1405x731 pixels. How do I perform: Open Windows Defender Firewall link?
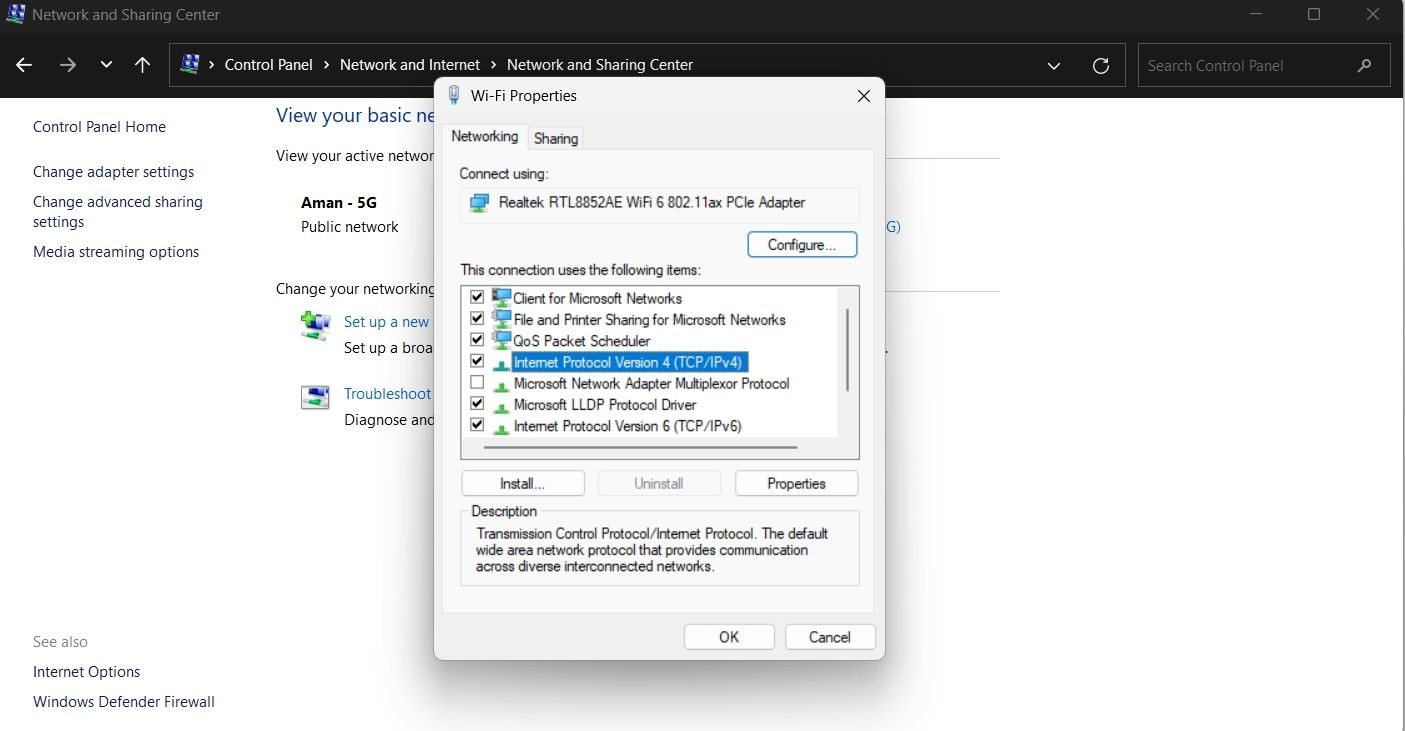(124, 702)
